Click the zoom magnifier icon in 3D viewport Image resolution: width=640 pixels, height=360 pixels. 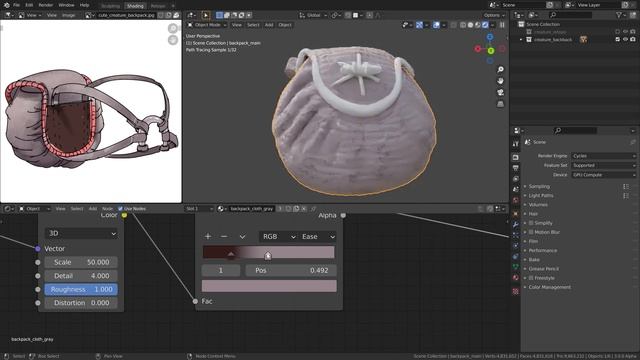click(x=500, y=69)
